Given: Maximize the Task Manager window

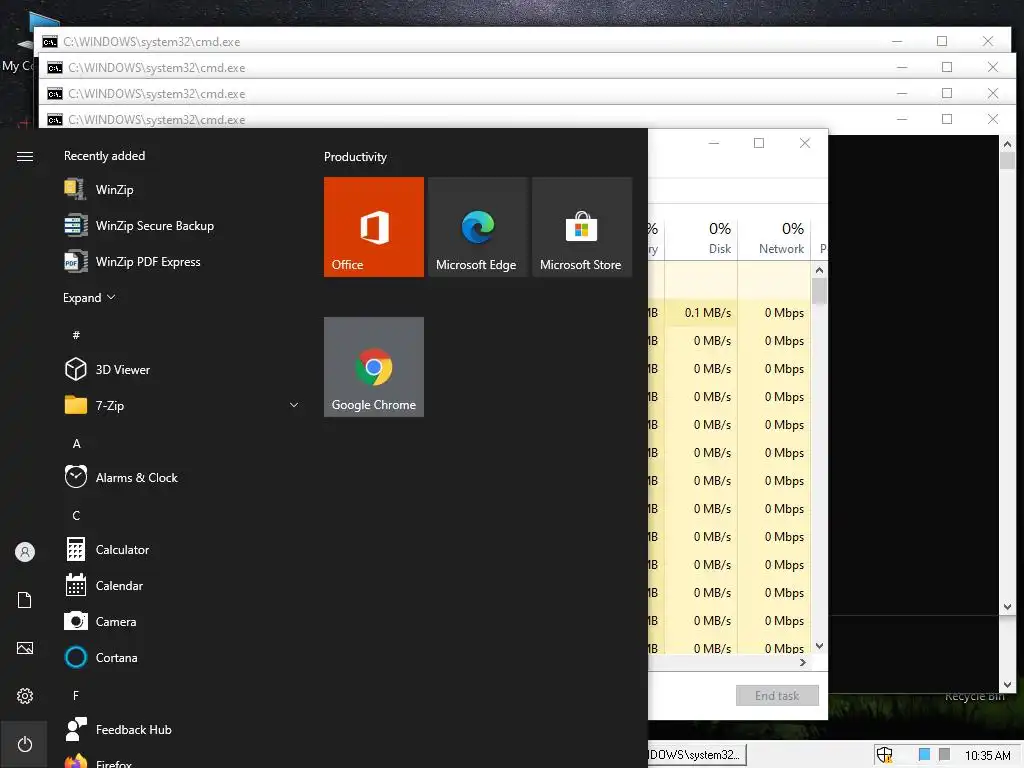Looking at the screenshot, I should pyautogui.click(x=759, y=143).
